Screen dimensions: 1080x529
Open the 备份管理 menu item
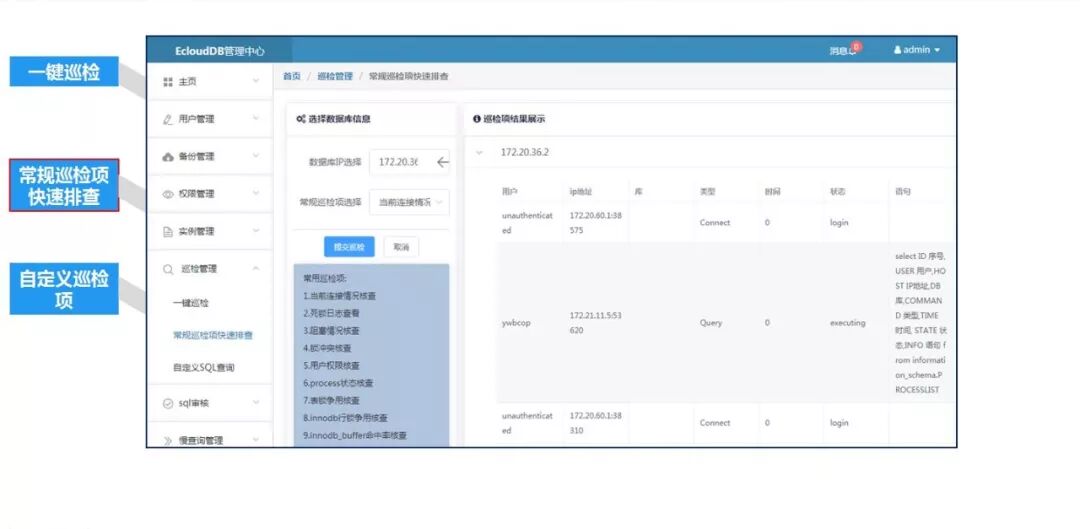[209, 157]
